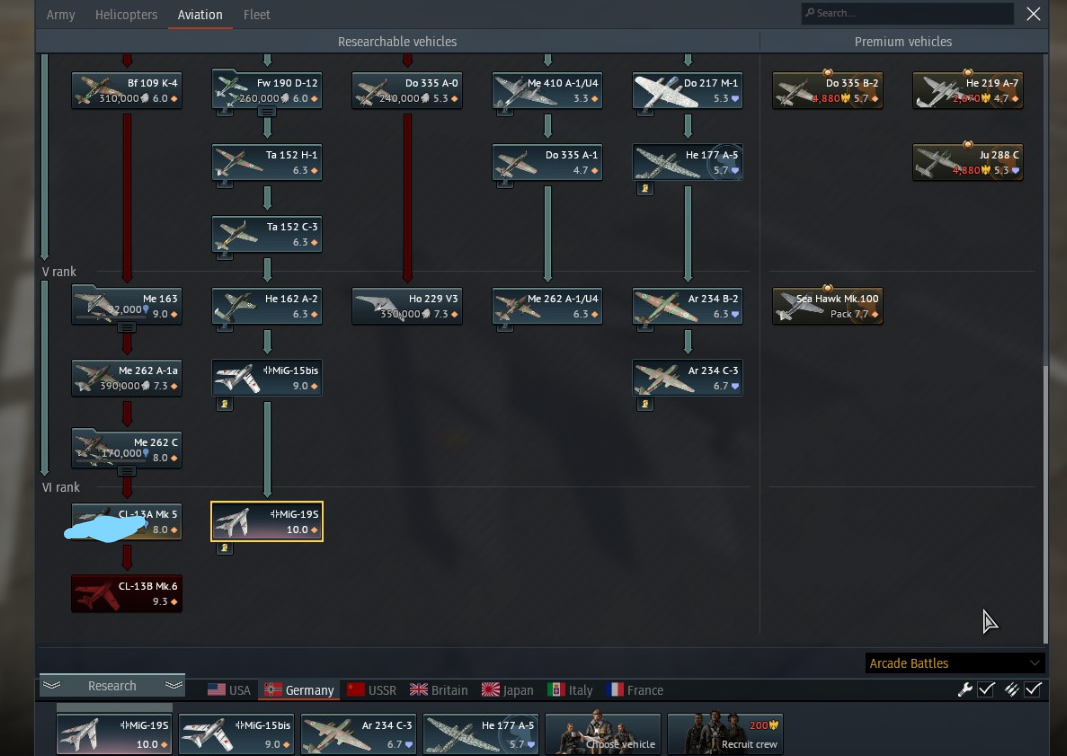Click the Research button

(x=112, y=685)
